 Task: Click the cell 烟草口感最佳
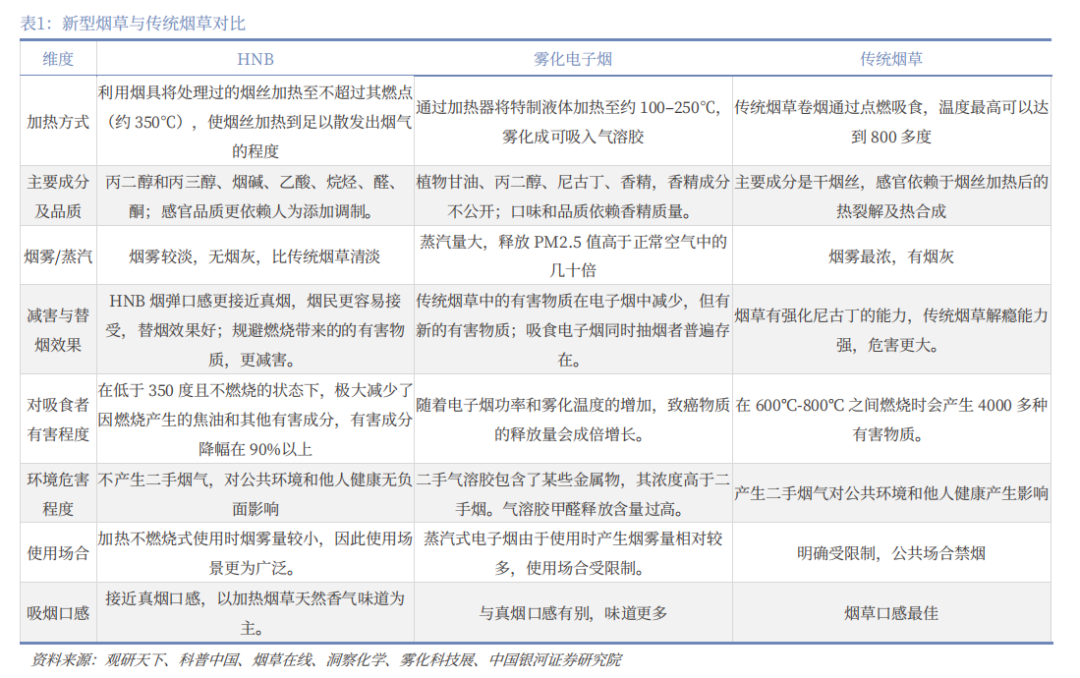(891, 613)
